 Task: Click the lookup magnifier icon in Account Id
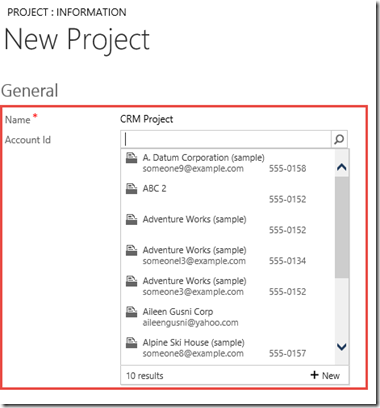click(339, 139)
